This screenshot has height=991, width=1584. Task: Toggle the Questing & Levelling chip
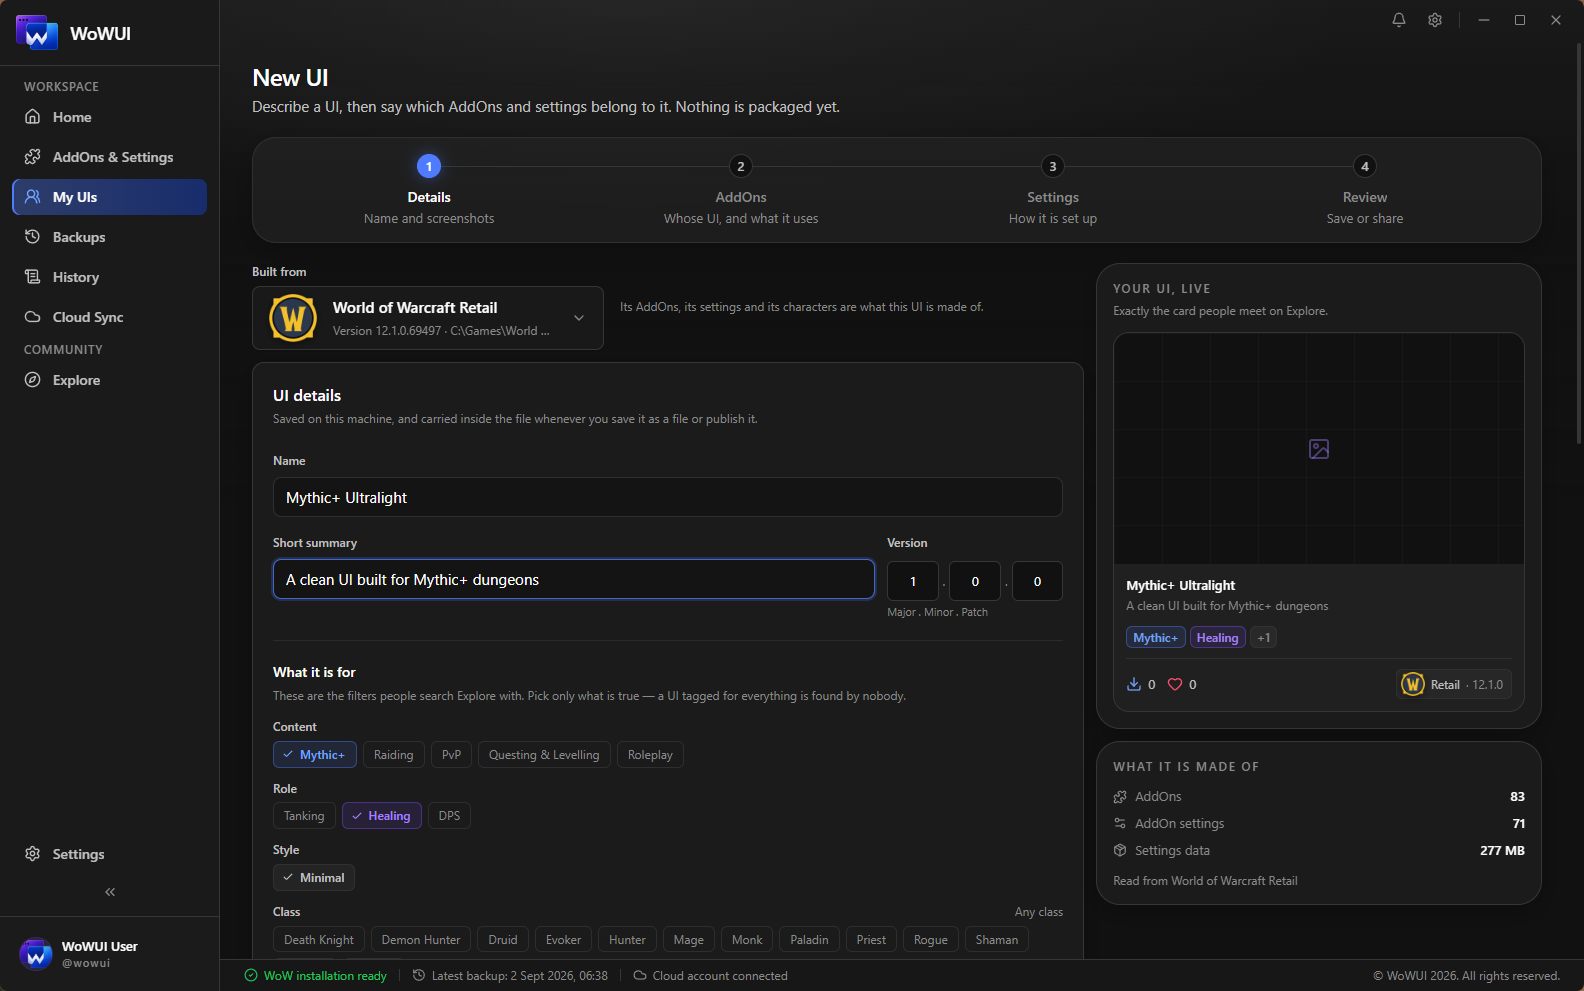(544, 755)
